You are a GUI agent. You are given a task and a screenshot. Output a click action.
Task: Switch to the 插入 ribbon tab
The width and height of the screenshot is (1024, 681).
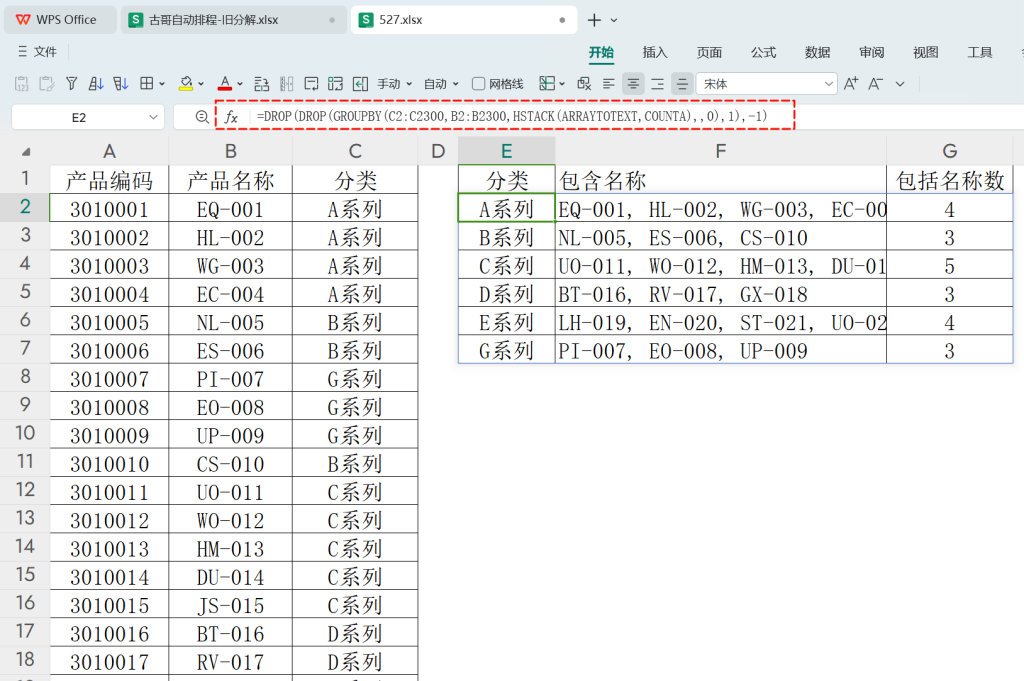point(654,52)
